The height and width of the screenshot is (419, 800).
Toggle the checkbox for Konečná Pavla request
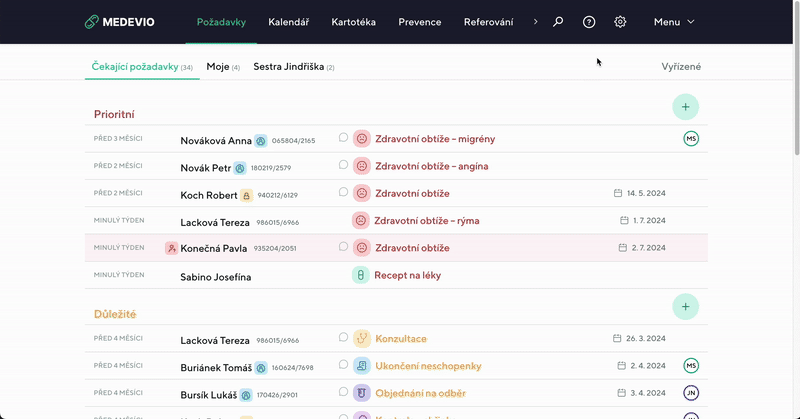tap(343, 247)
